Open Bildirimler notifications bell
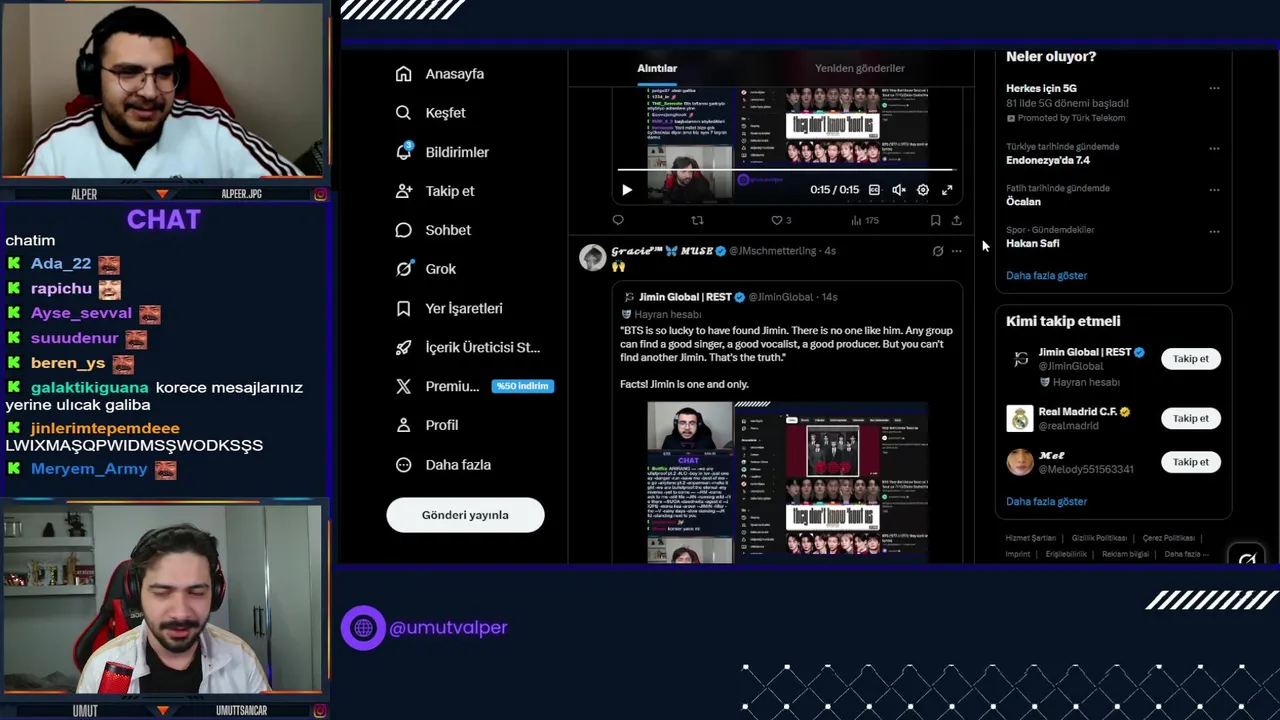 pyautogui.click(x=404, y=152)
